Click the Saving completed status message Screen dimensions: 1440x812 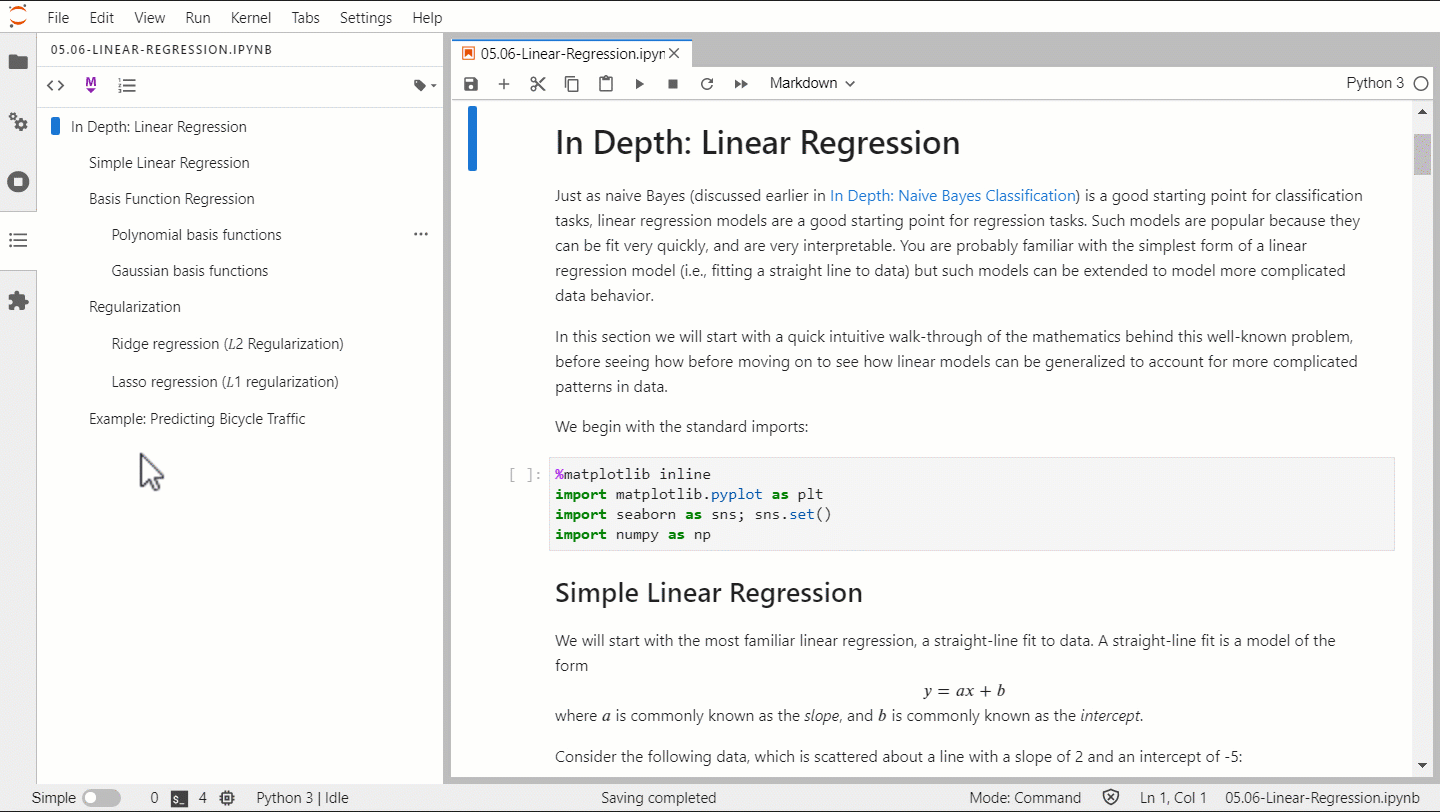(x=659, y=798)
